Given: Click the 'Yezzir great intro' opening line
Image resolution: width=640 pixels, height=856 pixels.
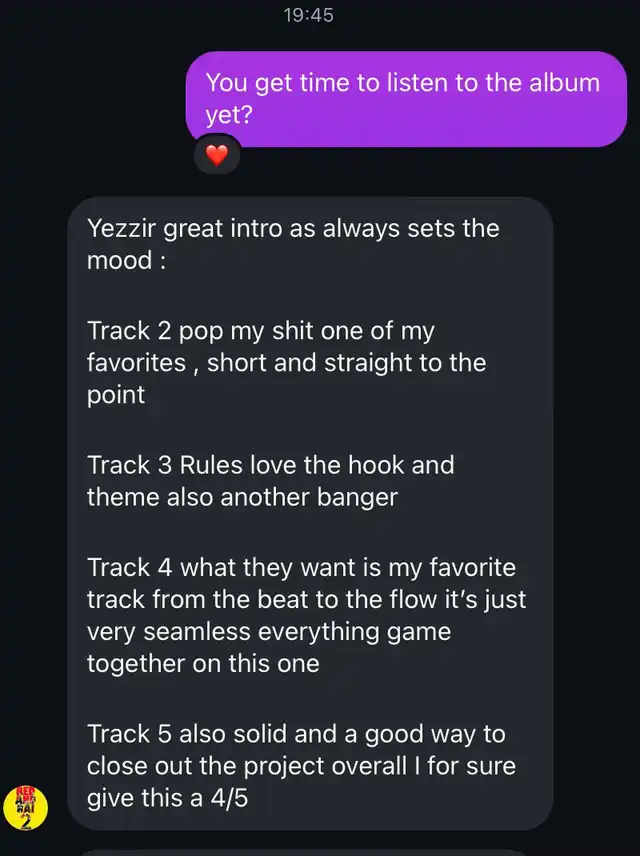Looking at the screenshot, I should pos(293,244).
